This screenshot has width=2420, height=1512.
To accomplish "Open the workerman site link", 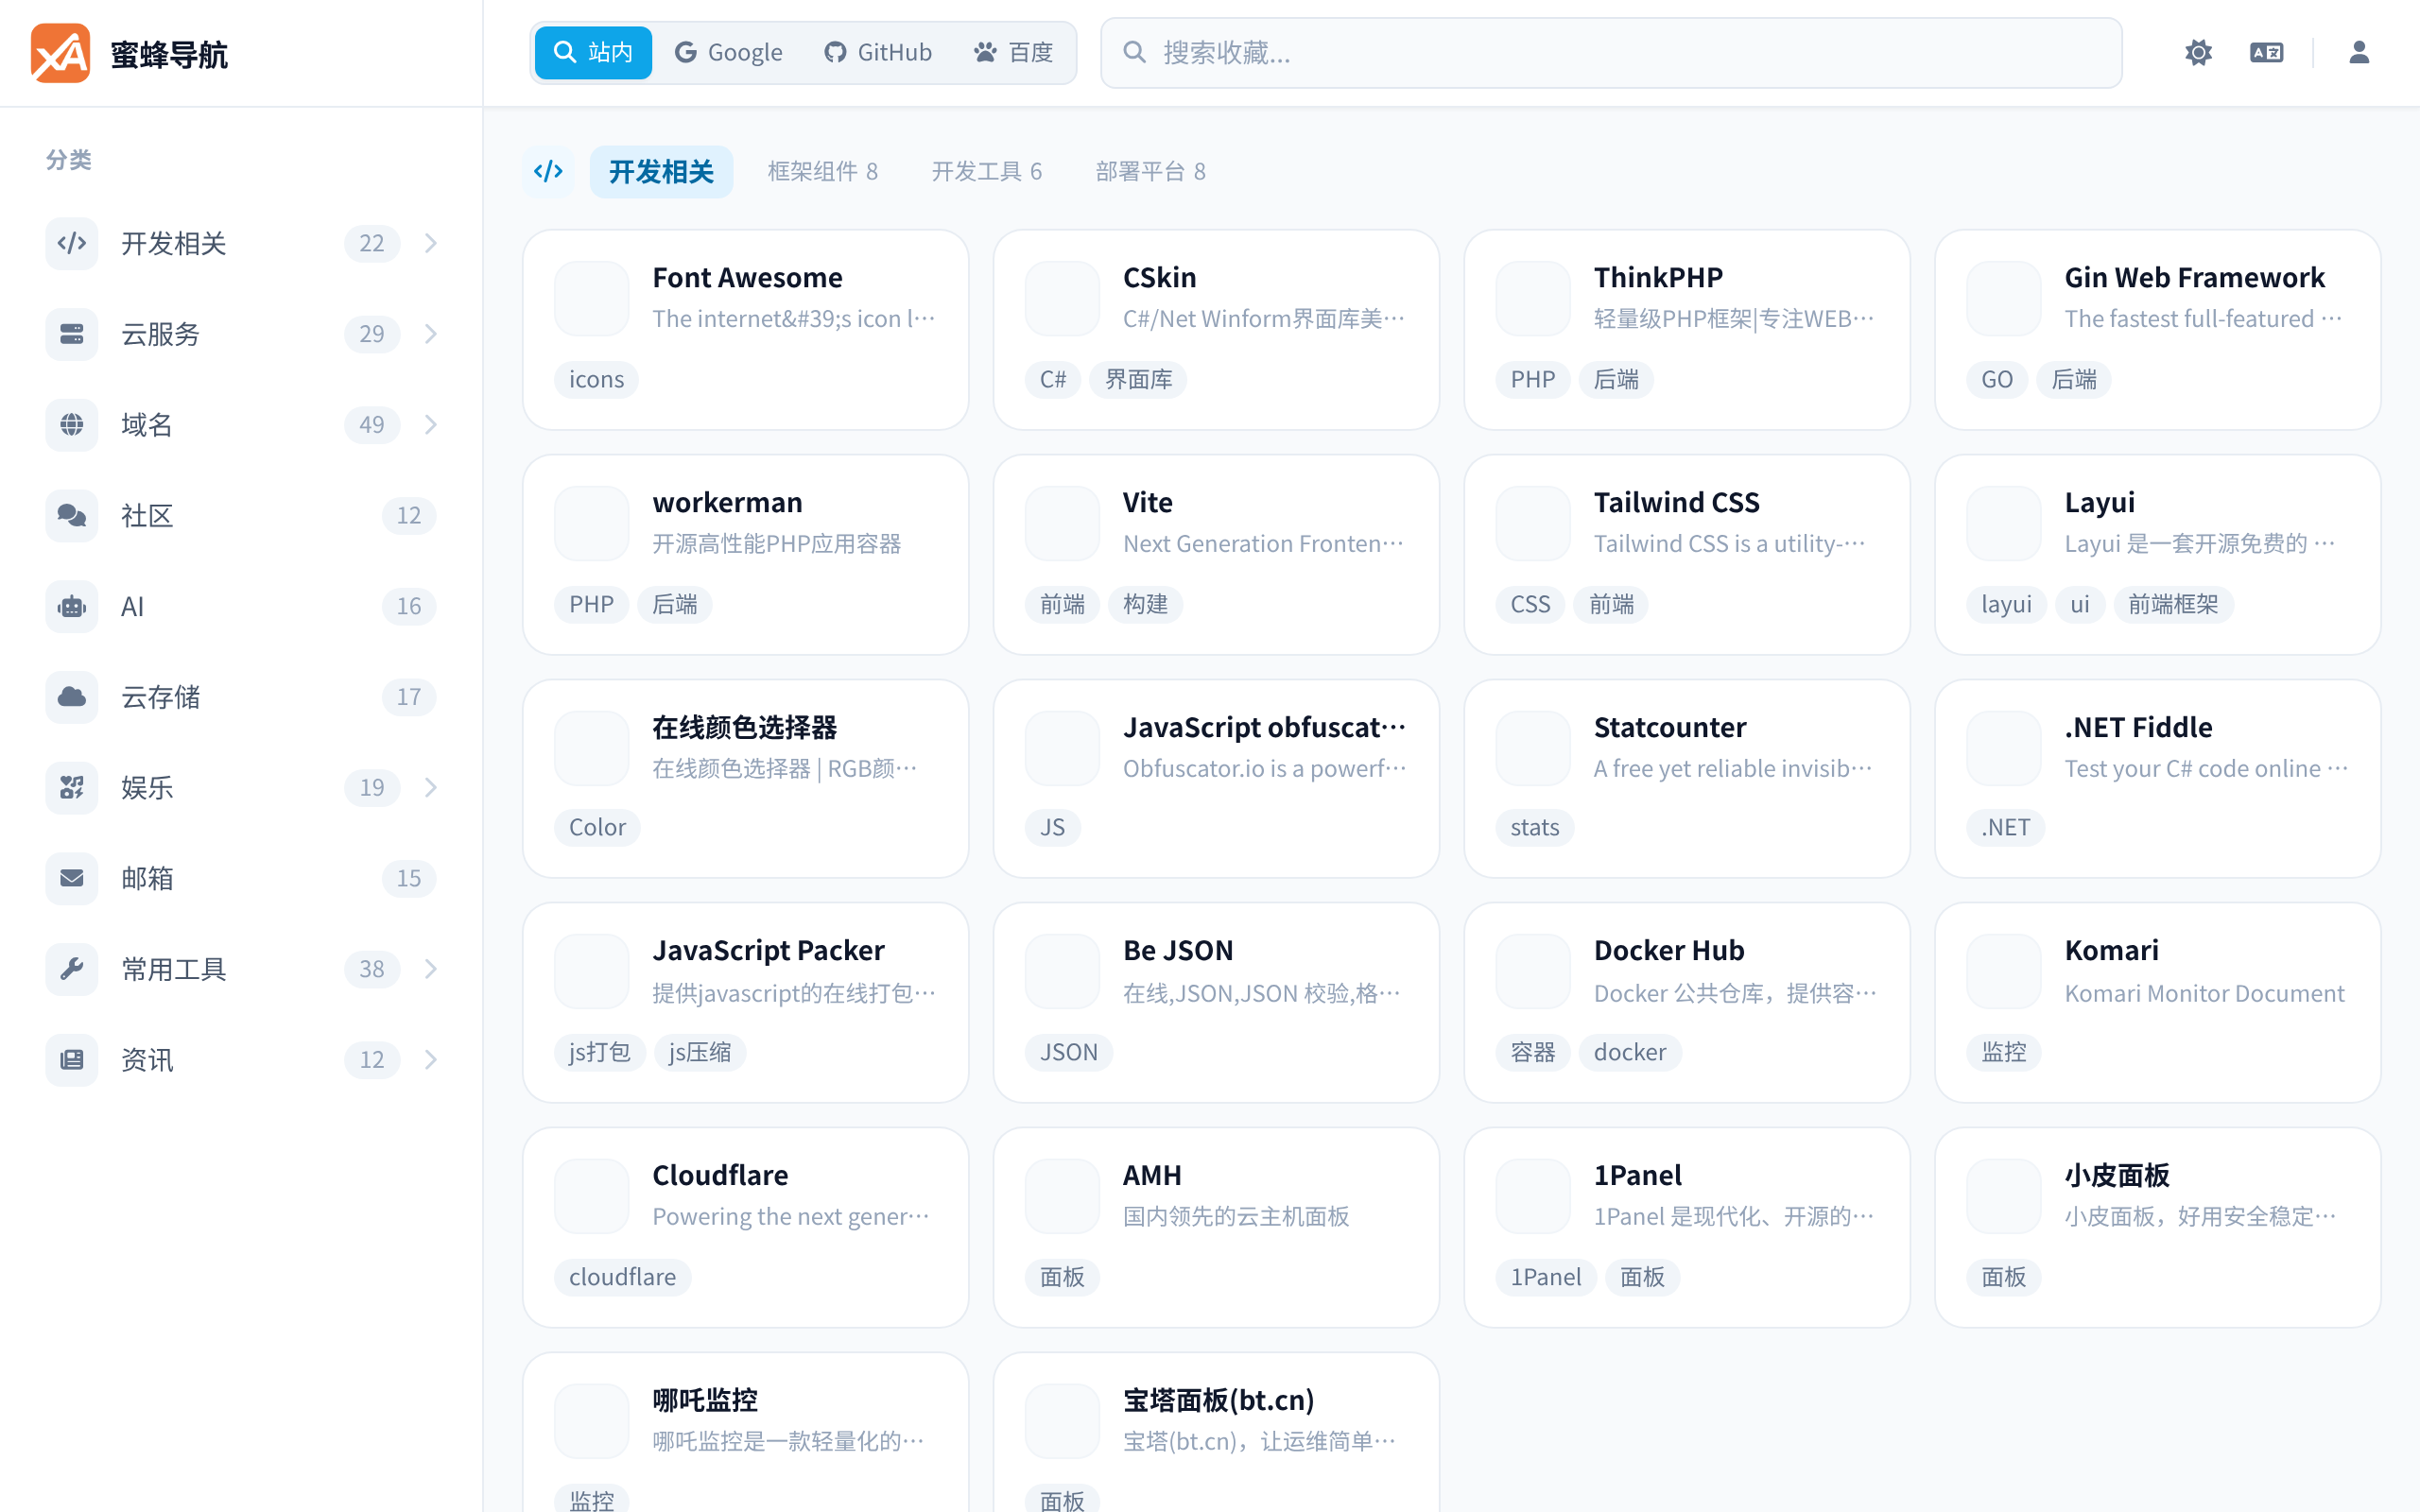I will tap(746, 555).
